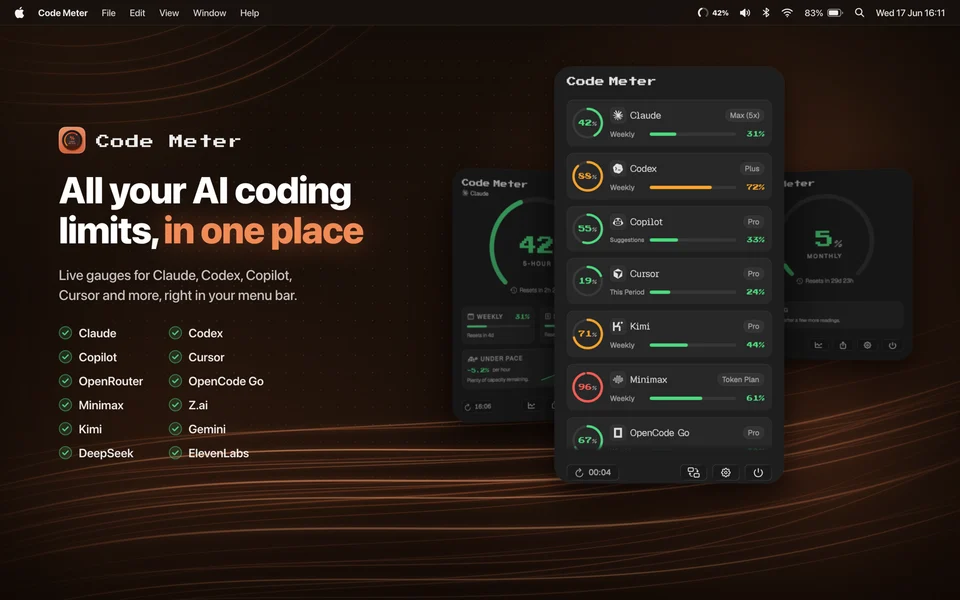960x600 pixels.
Task: Click the Kimi provider icon
Action: coord(618,326)
